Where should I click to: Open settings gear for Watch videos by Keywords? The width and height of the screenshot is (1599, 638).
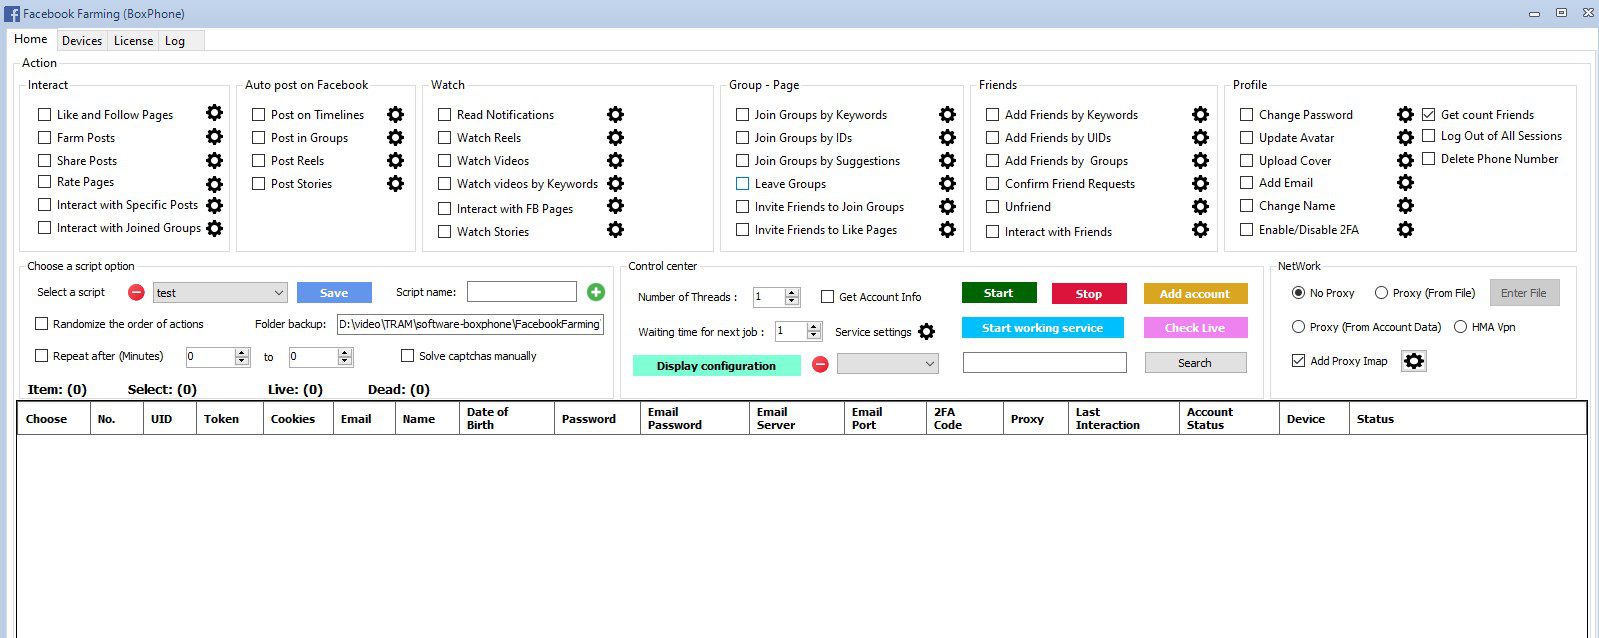(615, 184)
